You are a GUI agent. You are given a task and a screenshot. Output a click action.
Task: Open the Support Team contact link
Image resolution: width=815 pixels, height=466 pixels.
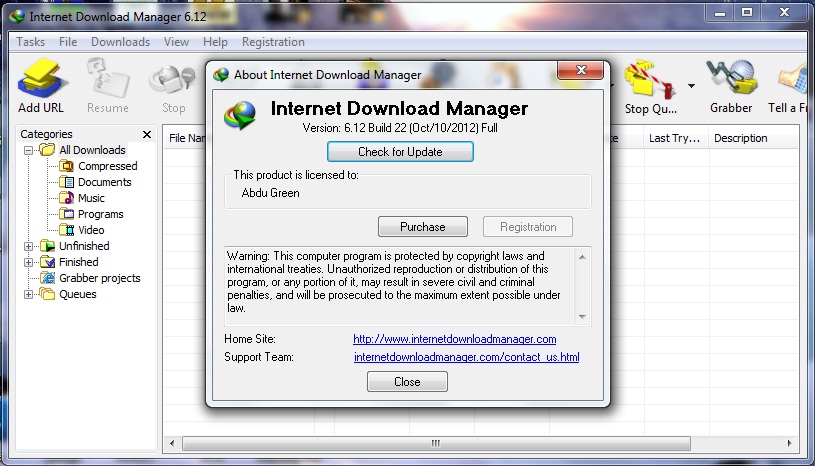(x=467, y=357)
